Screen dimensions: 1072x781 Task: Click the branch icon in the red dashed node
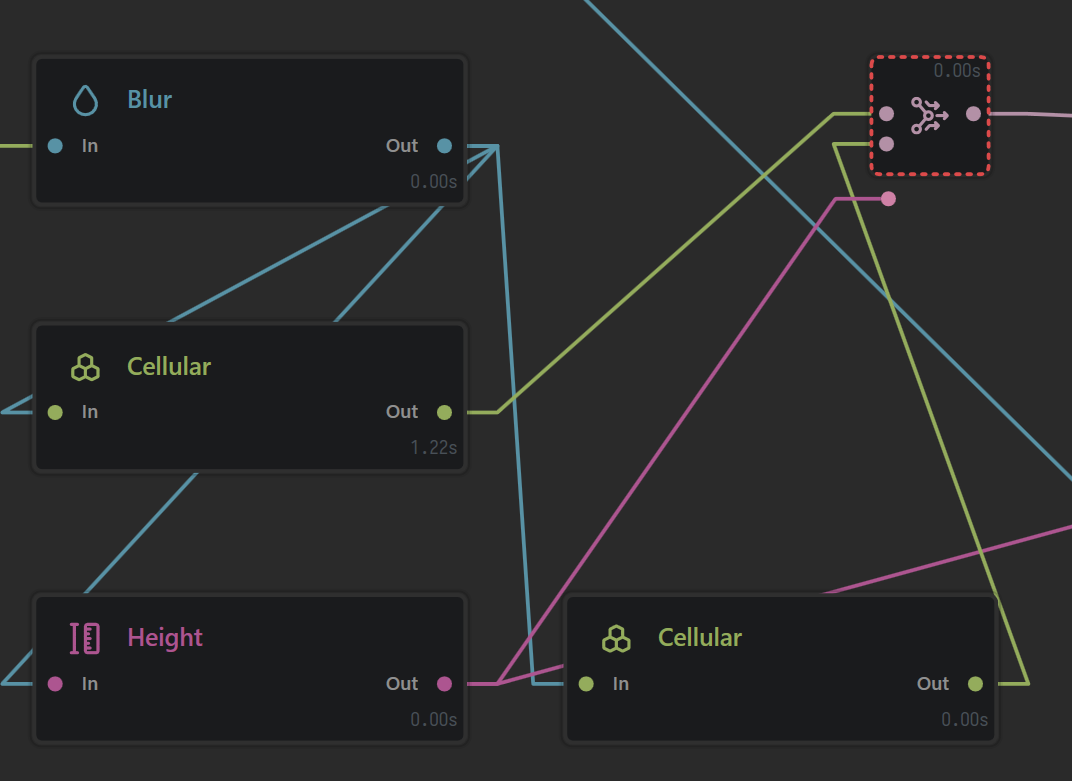[929, 115]
